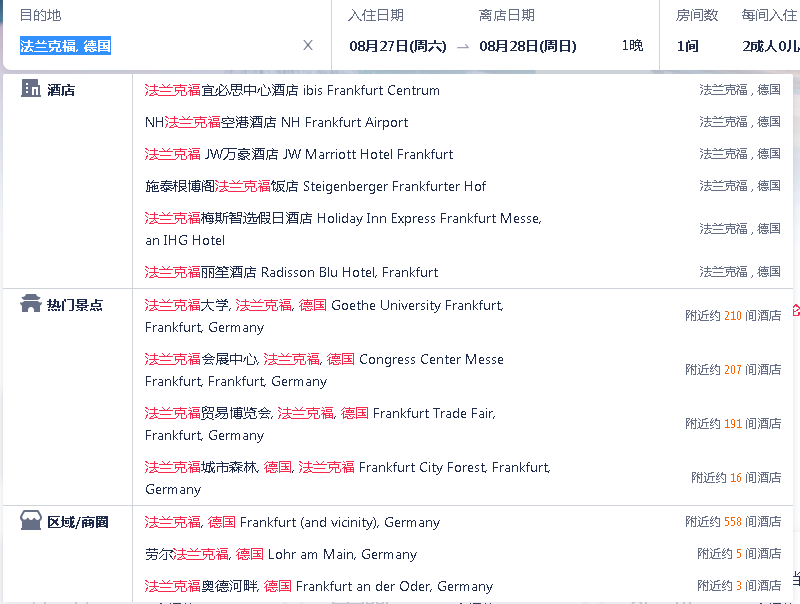The height and width of the screenshot is (604, 800).
Task: Click 法兰克福, 德国 location beside Radisson Blu
Action: tap(740, 272)
